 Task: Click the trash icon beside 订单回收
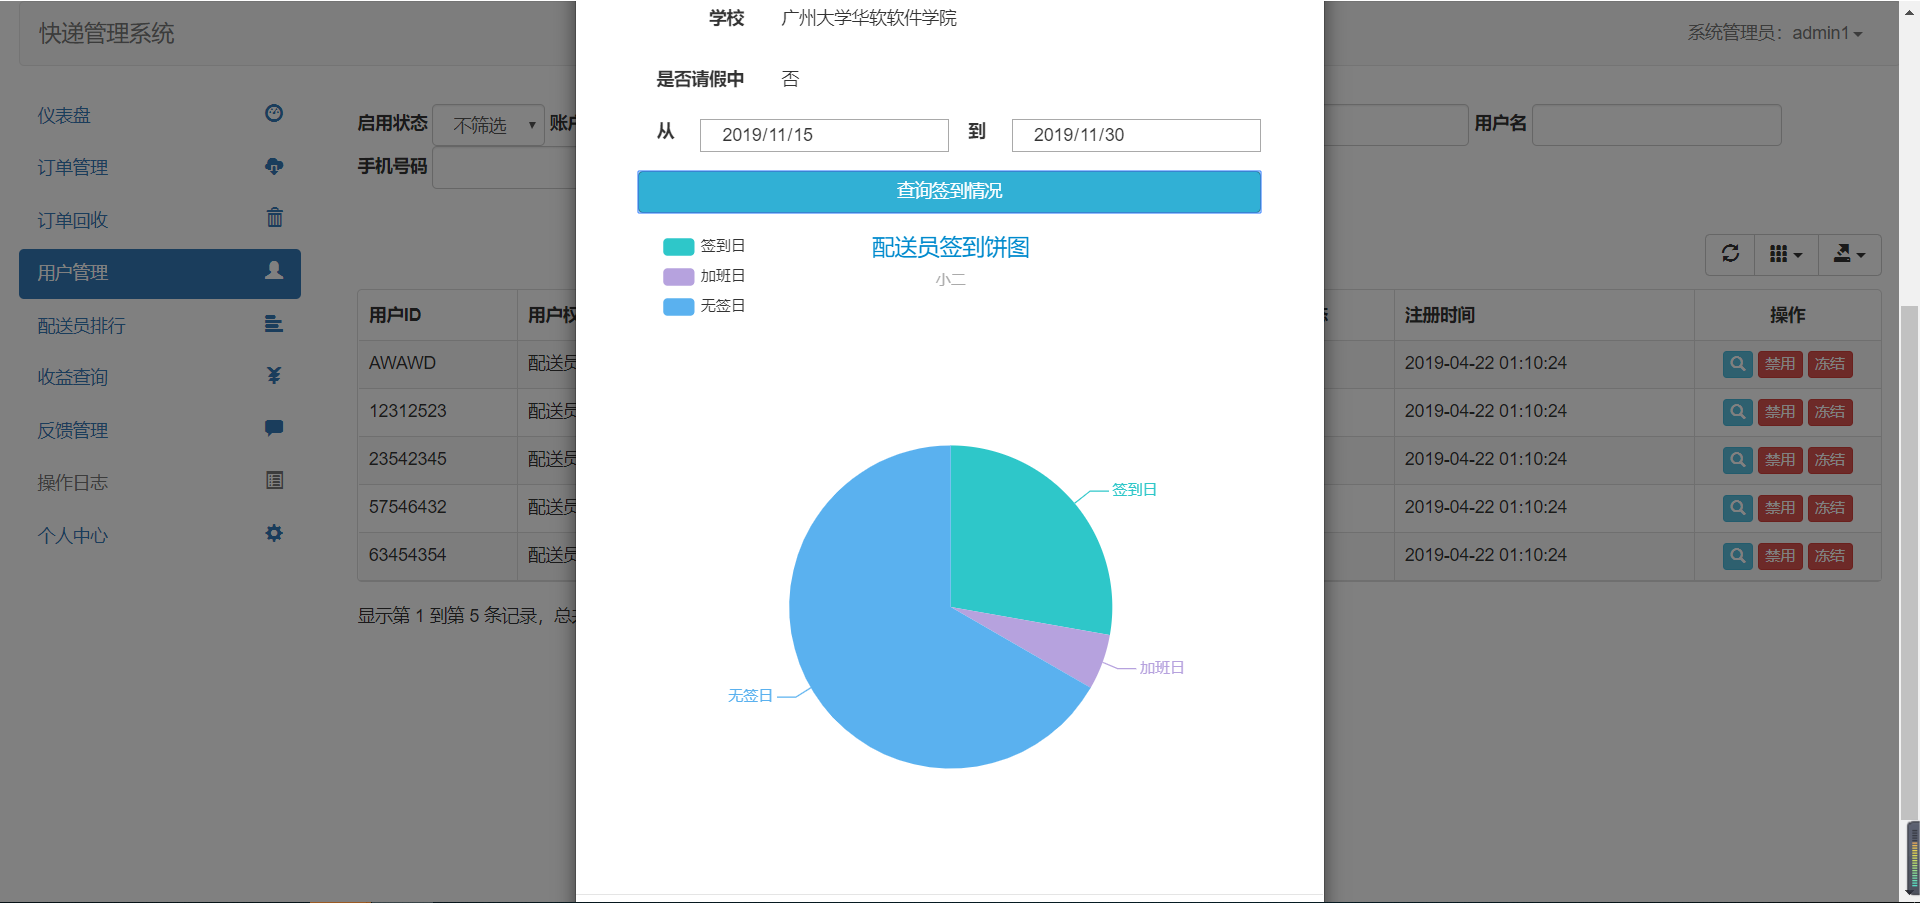(274, 218)
